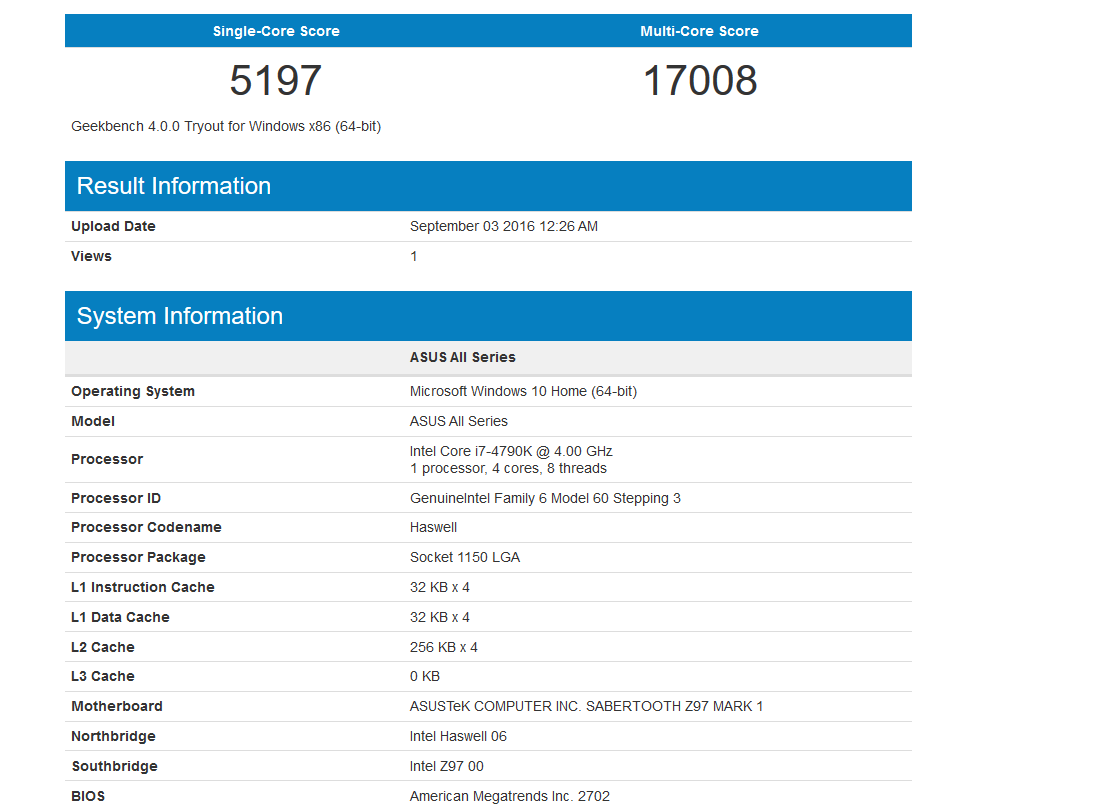
Task: Click the Result Information section header
Action: [488, 186]
